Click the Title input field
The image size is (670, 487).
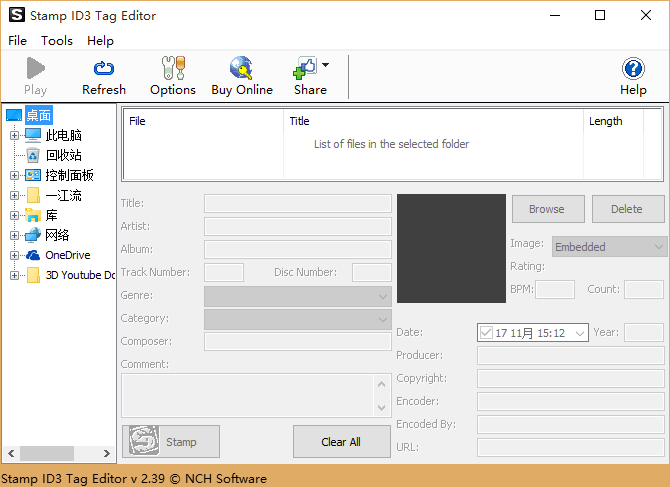[x=298, y=203]
